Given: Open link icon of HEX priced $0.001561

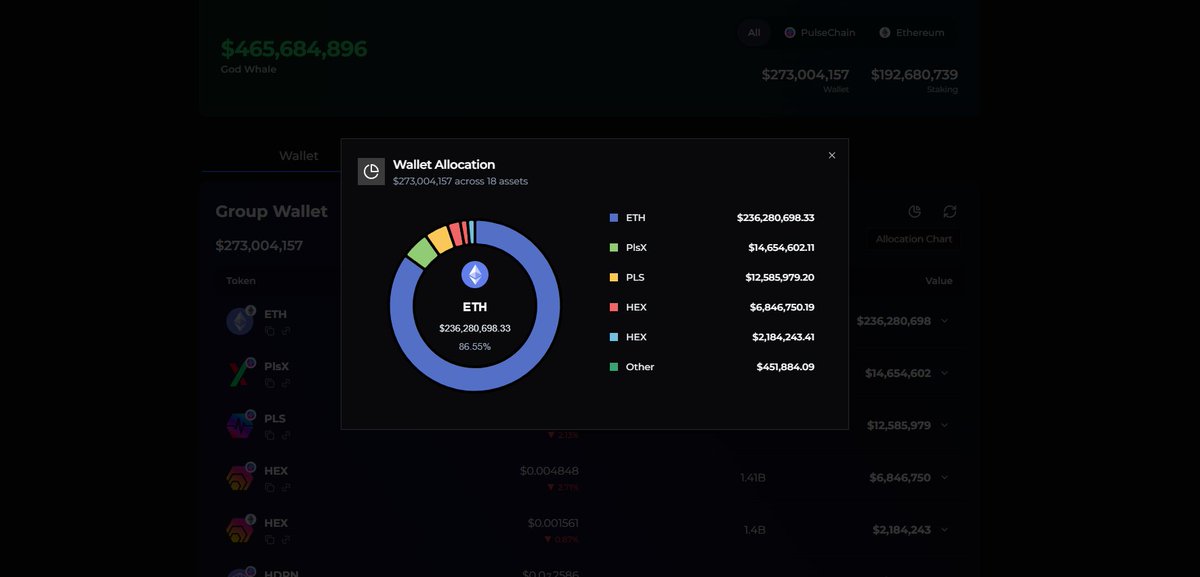Looking at the screenshot, I should pyautogui.click(x=286, y=539).
